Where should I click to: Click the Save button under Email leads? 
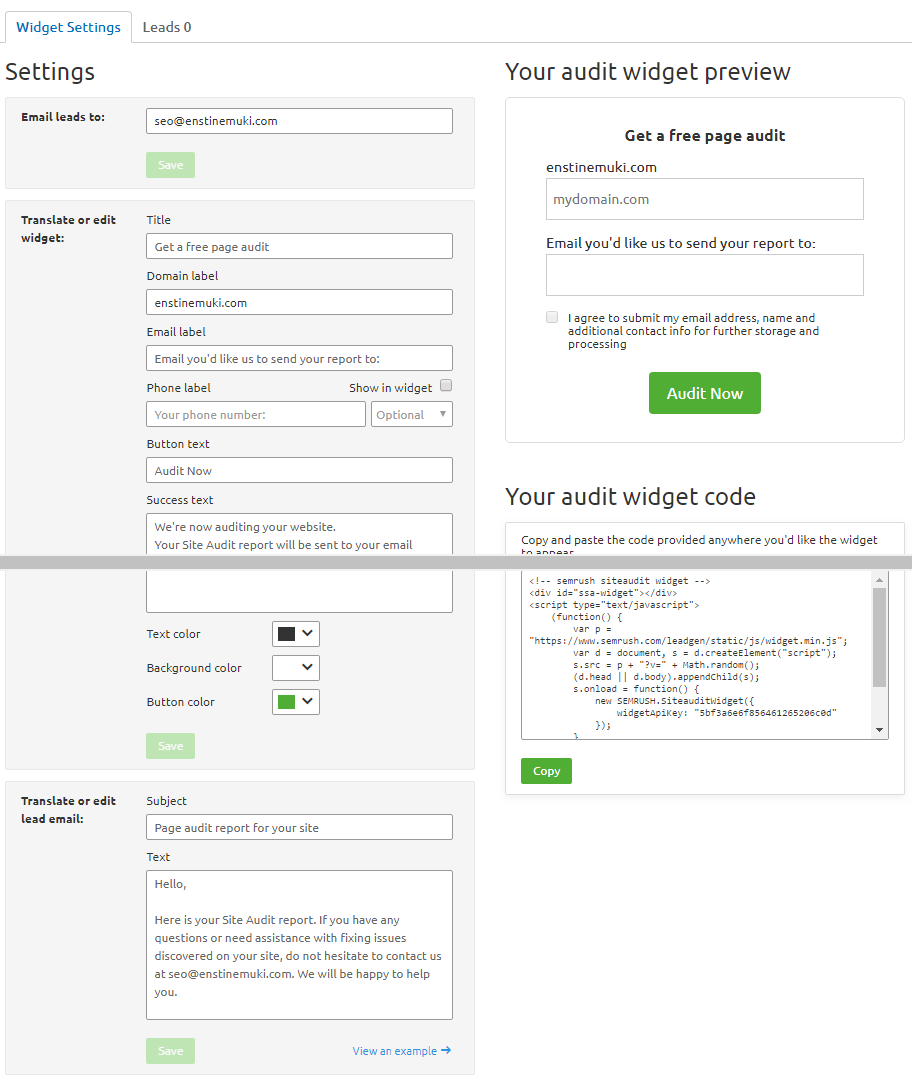[x=170, y=165]
